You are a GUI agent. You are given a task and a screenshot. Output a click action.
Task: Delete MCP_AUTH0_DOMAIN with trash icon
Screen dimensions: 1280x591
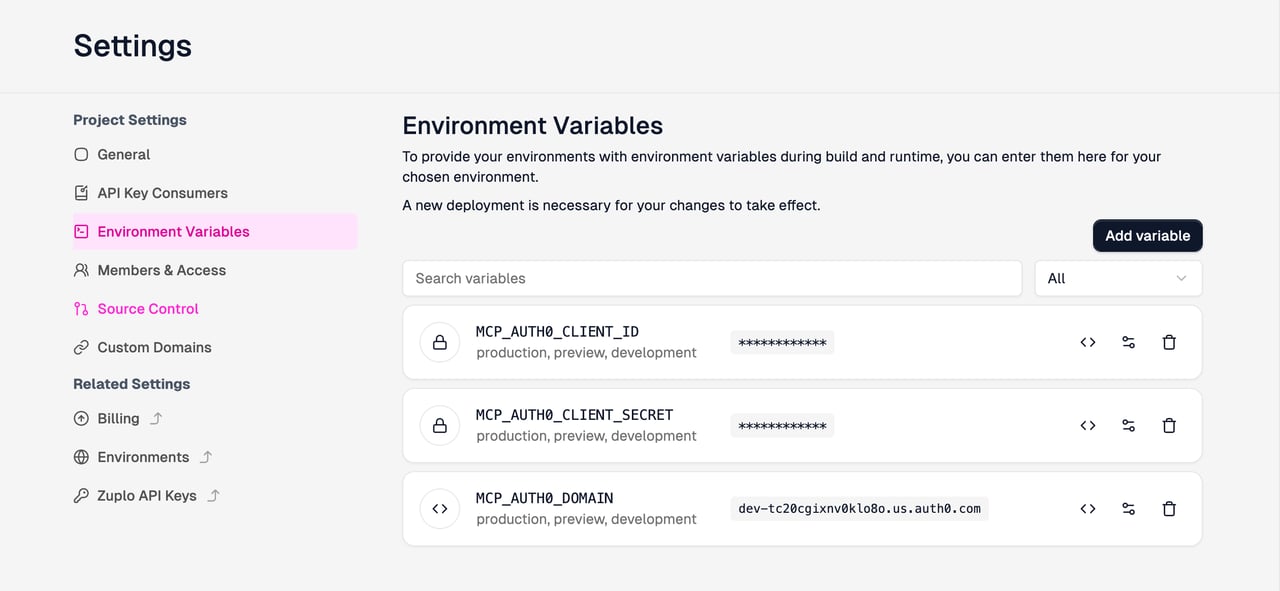1169,508
